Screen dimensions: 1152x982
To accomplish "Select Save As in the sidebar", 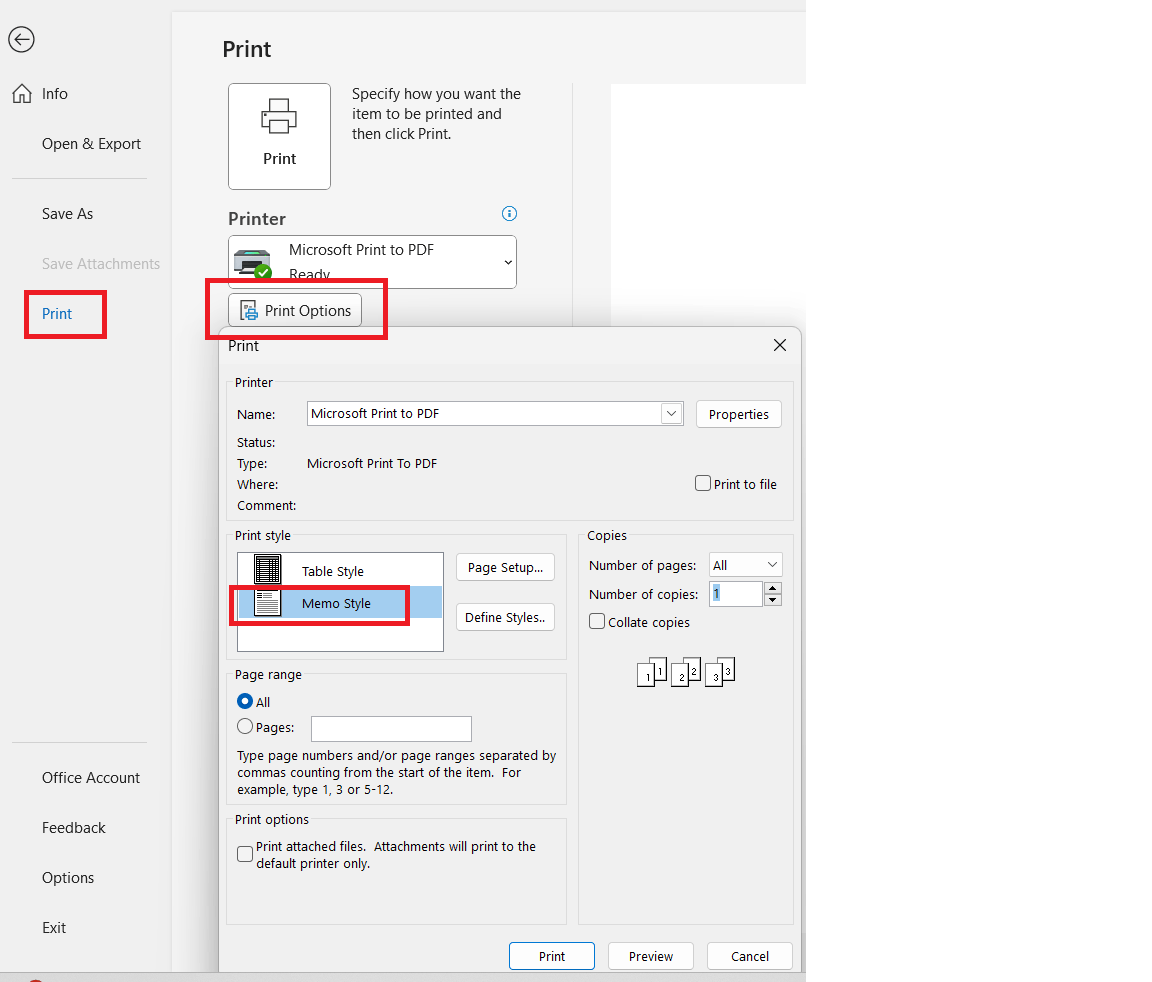I will coord(67,213).
